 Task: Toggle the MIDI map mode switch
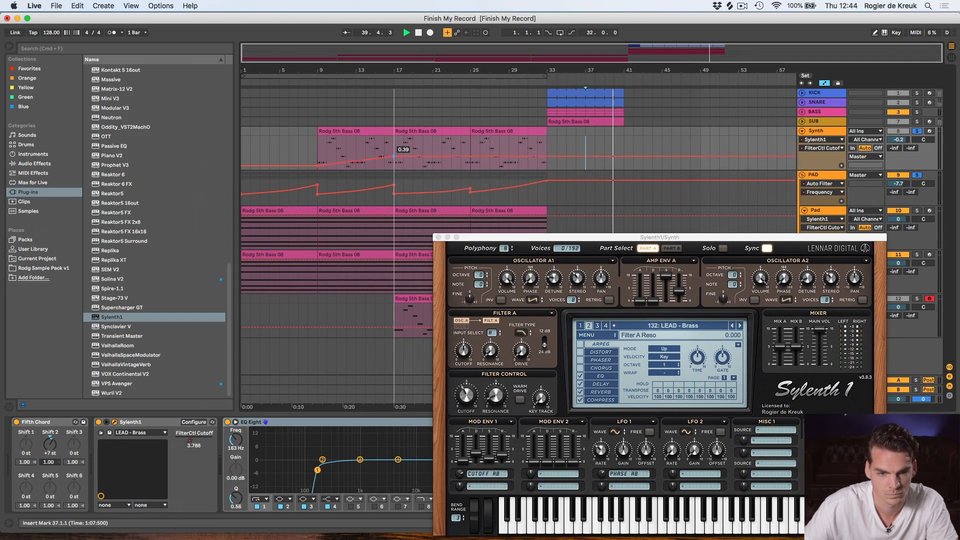click(915, 32)
